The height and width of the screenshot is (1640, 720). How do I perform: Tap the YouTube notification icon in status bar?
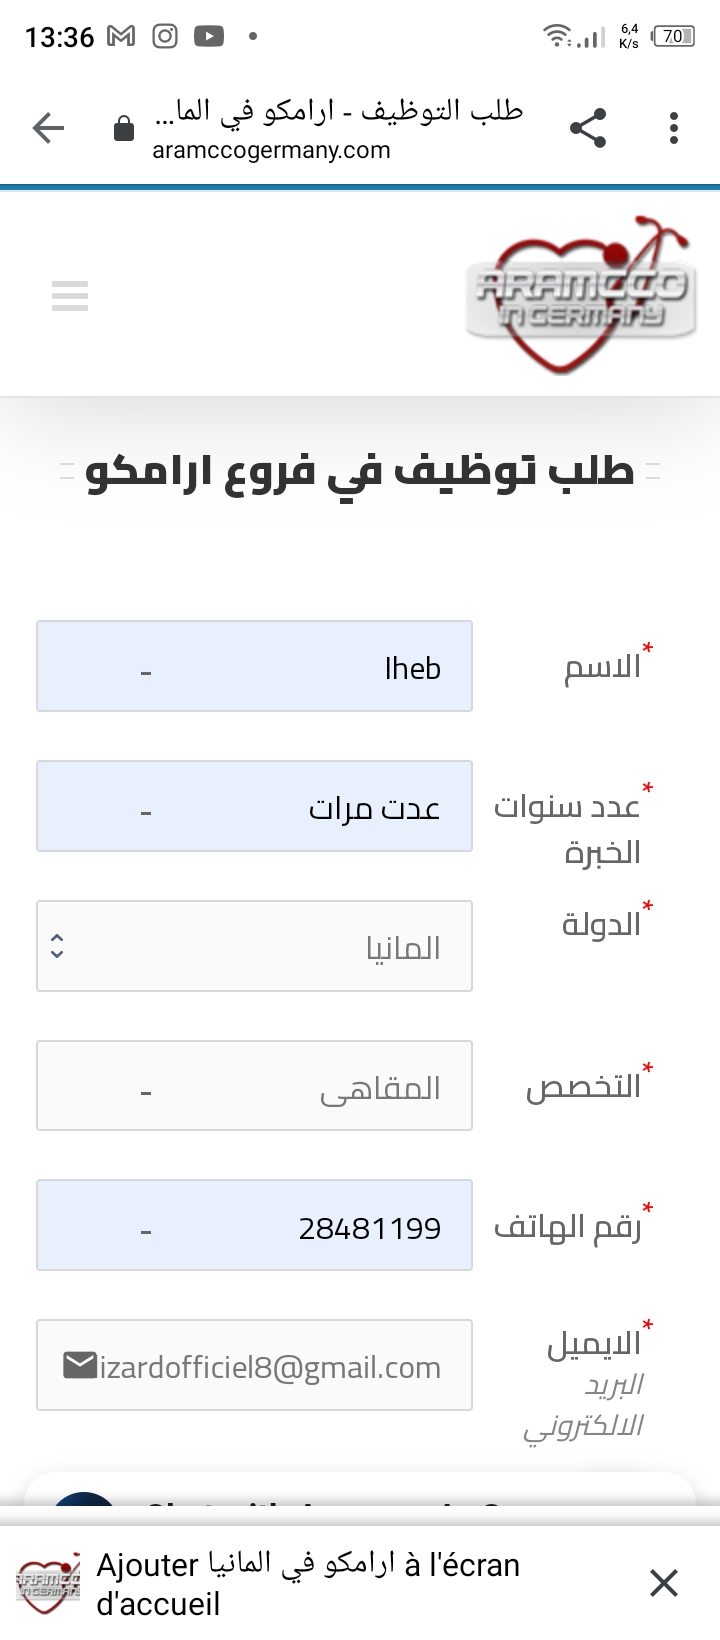[209, 37]
